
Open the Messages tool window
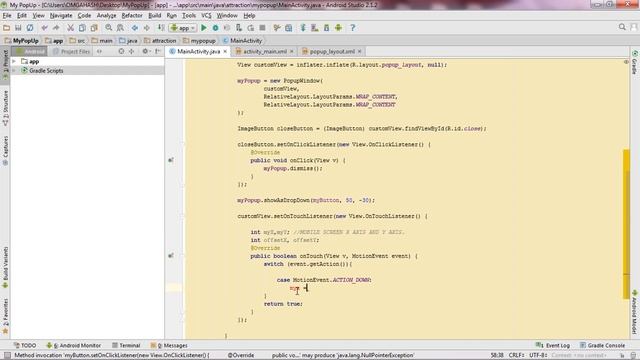pos(169,345)
